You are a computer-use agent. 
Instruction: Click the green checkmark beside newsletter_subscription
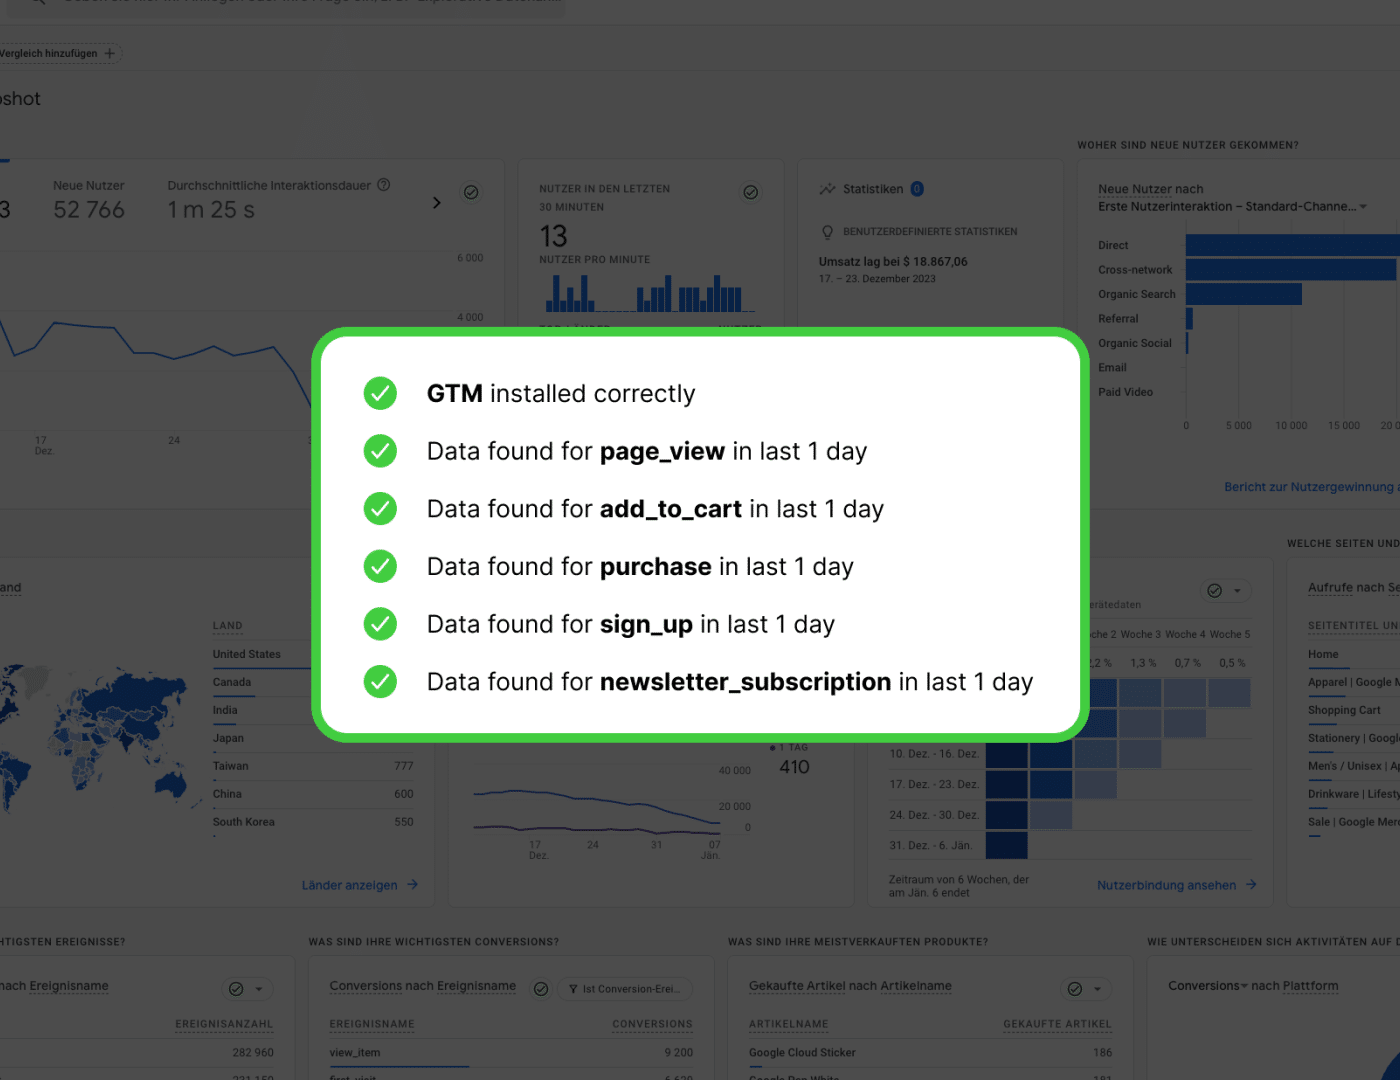pyautogui.click(x=380, y=682)
